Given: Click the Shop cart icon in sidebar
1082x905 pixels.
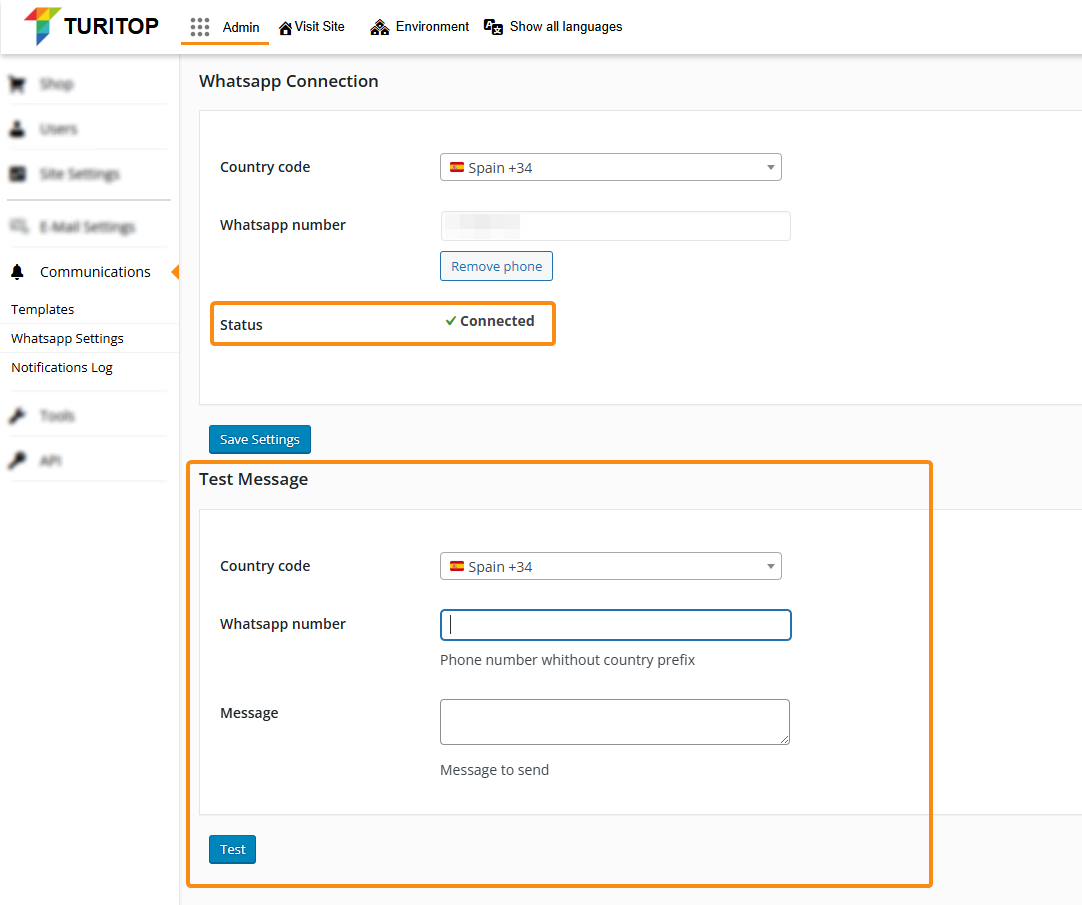Looking at the screenshot, I should pos(17,84).
